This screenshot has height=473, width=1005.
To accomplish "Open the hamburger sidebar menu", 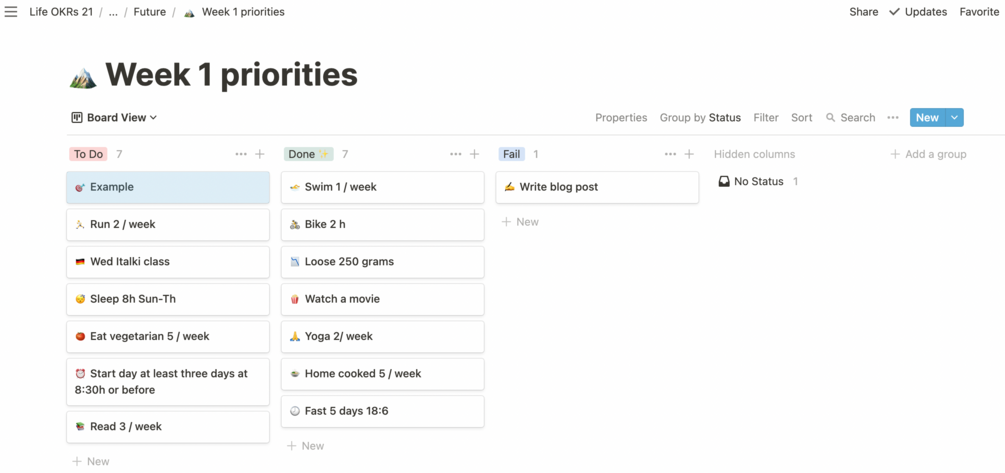I will tap(11, 12).
